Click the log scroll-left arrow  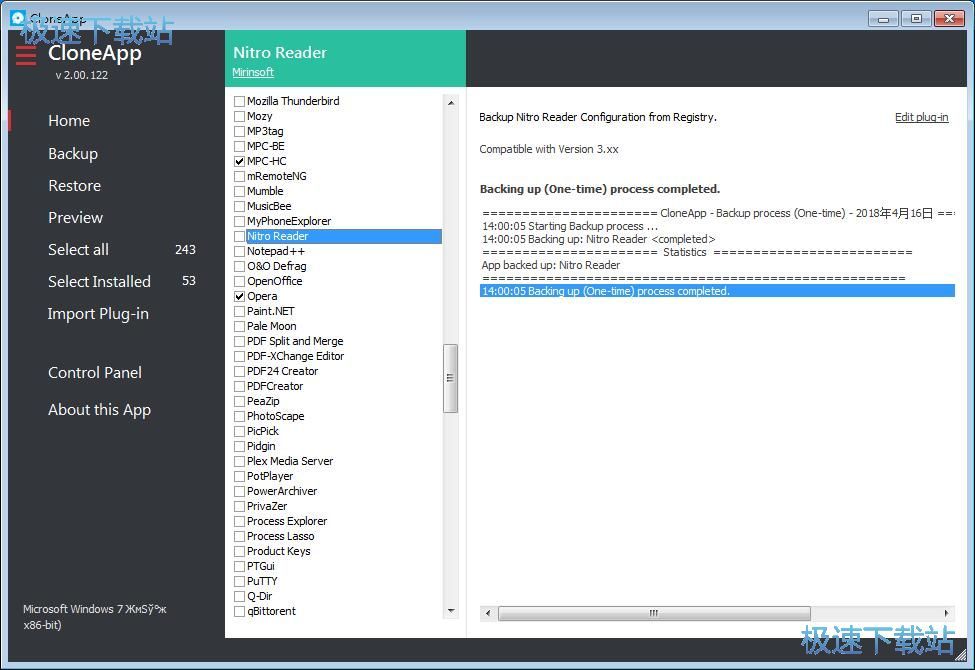click(x=488, y=613)
